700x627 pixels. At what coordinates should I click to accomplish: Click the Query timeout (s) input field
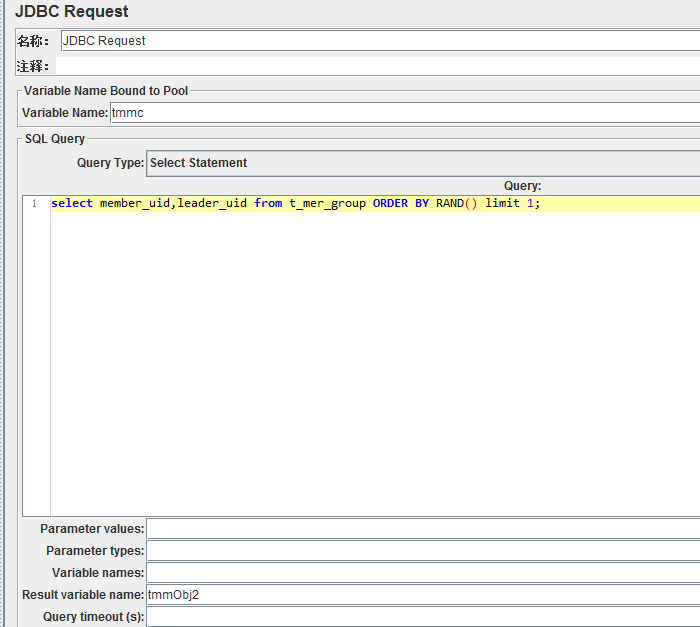423,617
